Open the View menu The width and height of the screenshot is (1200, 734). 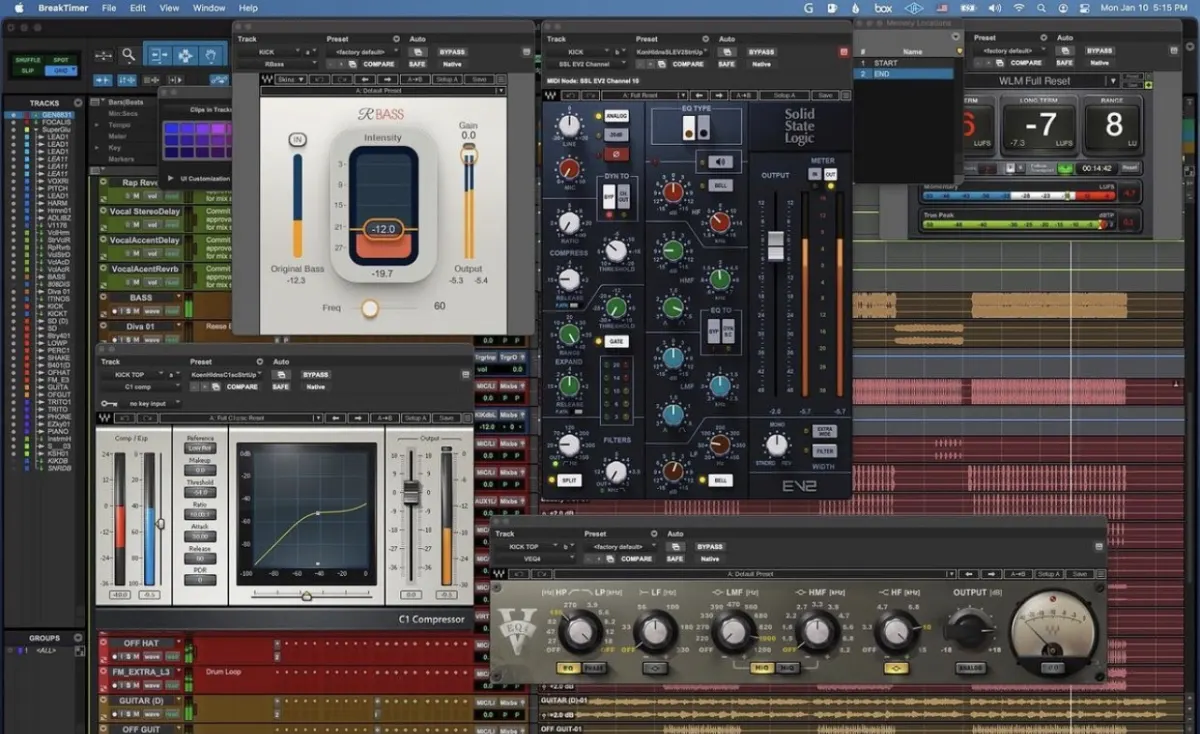[170, 8]
